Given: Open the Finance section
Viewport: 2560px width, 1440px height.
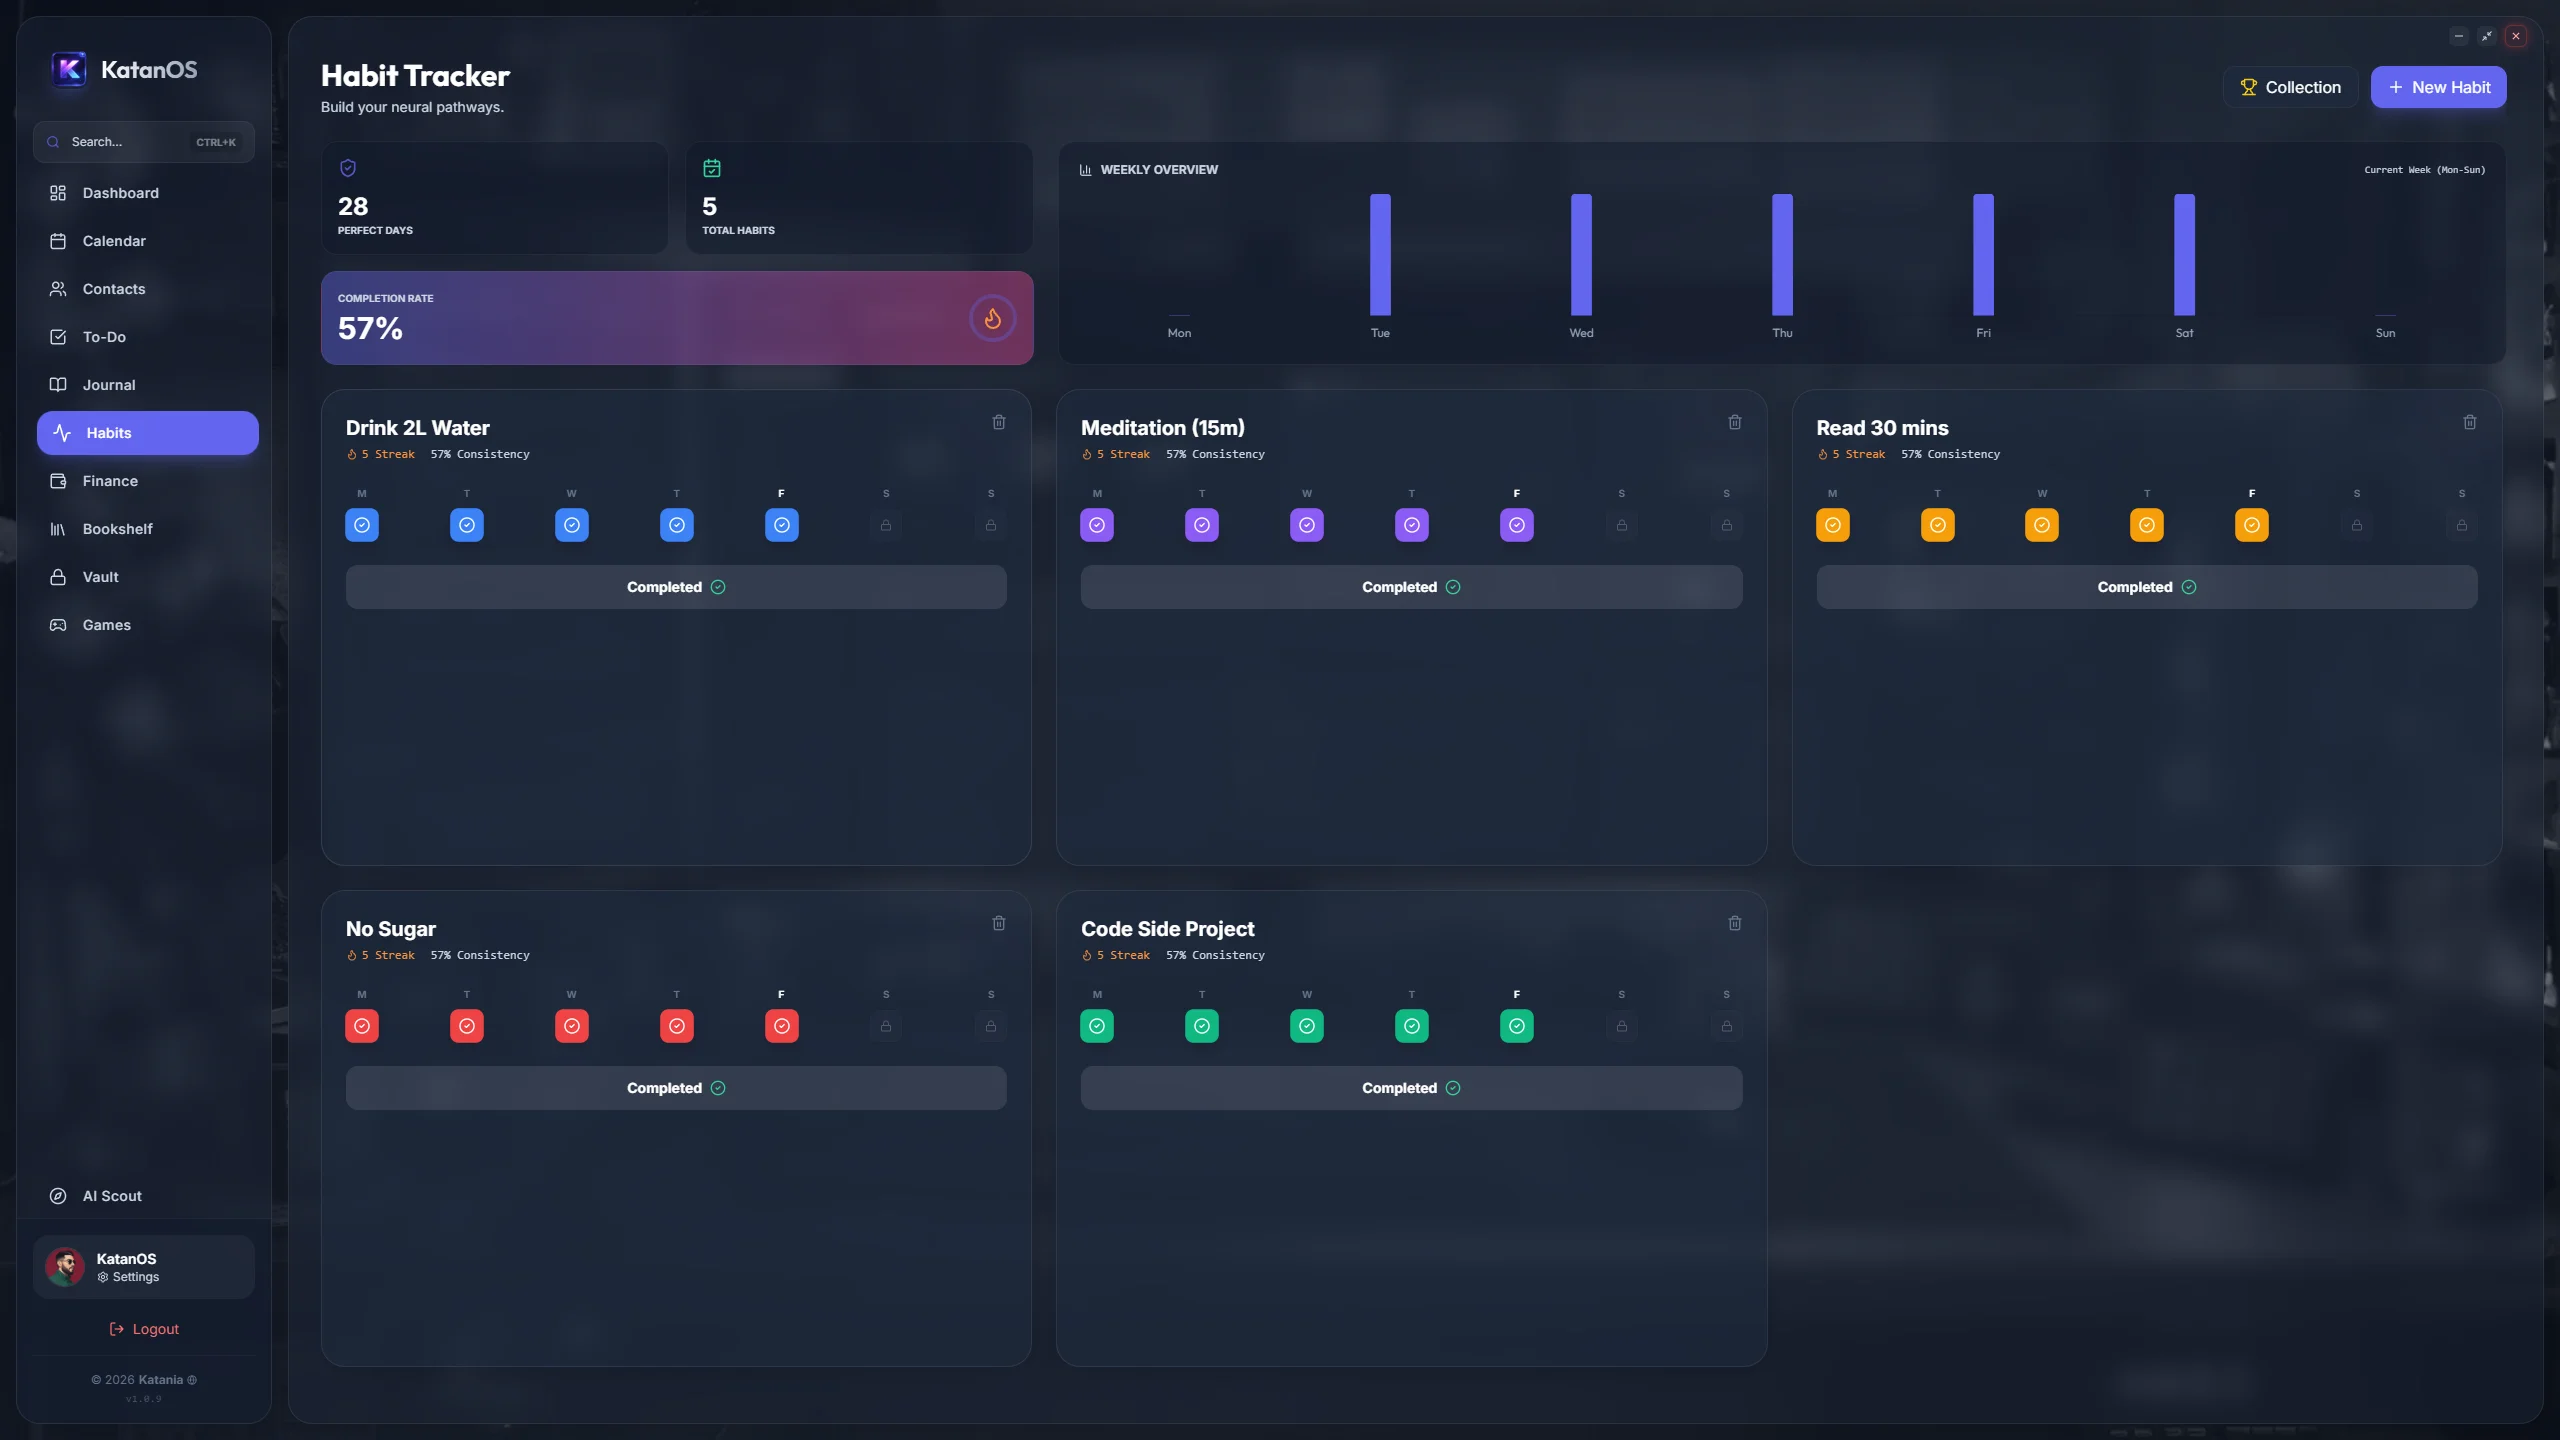Looking at the screenshot, I should pos(110,480).
